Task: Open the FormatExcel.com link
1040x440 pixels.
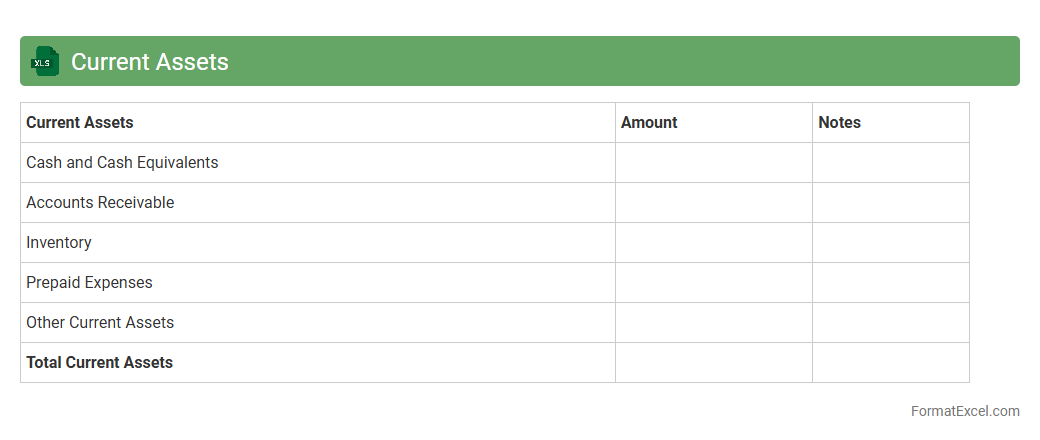Action: pos(964,411)
